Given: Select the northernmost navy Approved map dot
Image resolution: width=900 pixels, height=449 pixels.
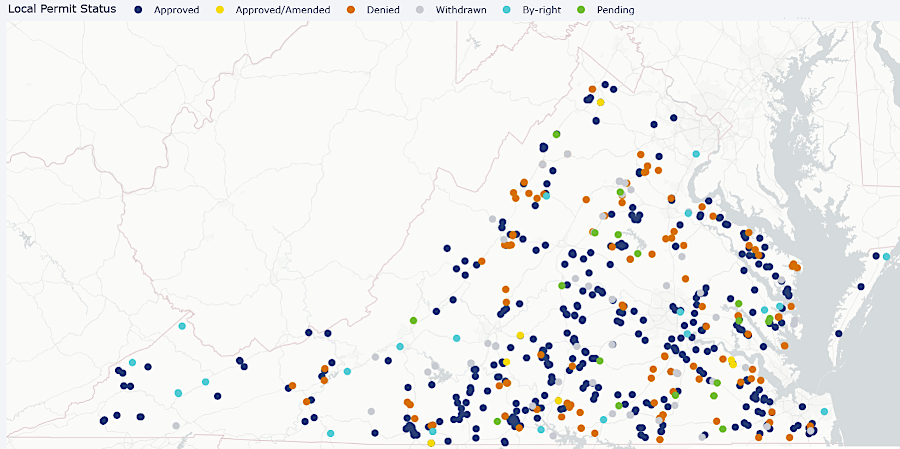Looking at the screenshot, I should click(605, 84).
